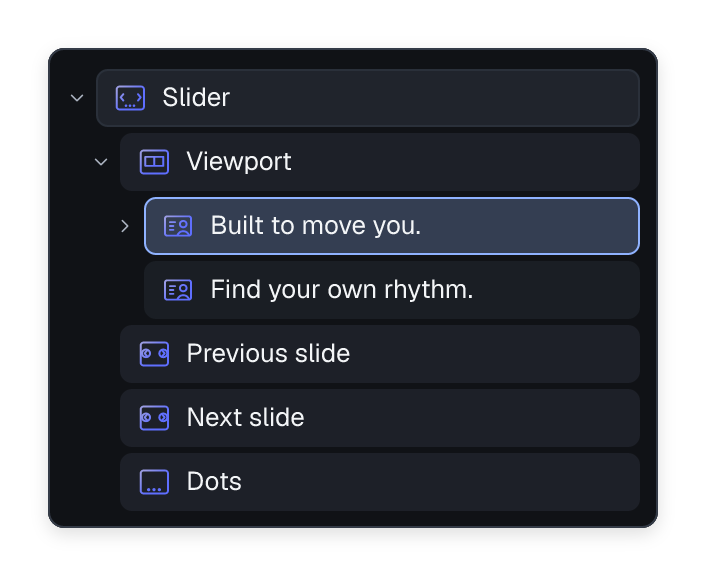Select the Slider row

(368, 98)
